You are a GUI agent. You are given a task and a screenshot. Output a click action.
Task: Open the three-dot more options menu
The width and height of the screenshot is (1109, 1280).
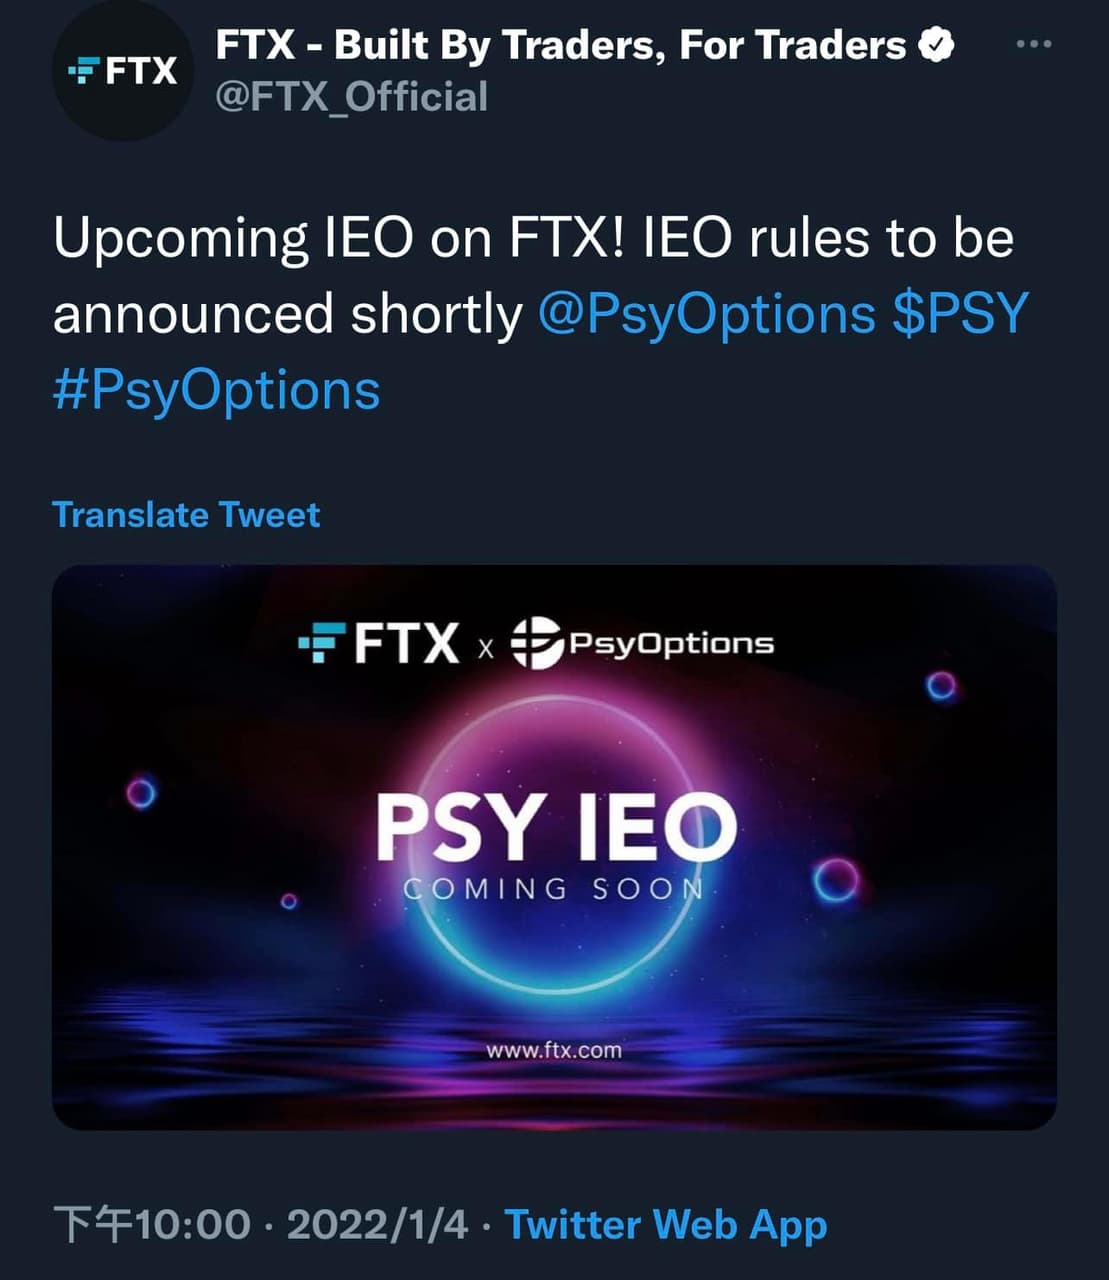tap(1033, 44)
